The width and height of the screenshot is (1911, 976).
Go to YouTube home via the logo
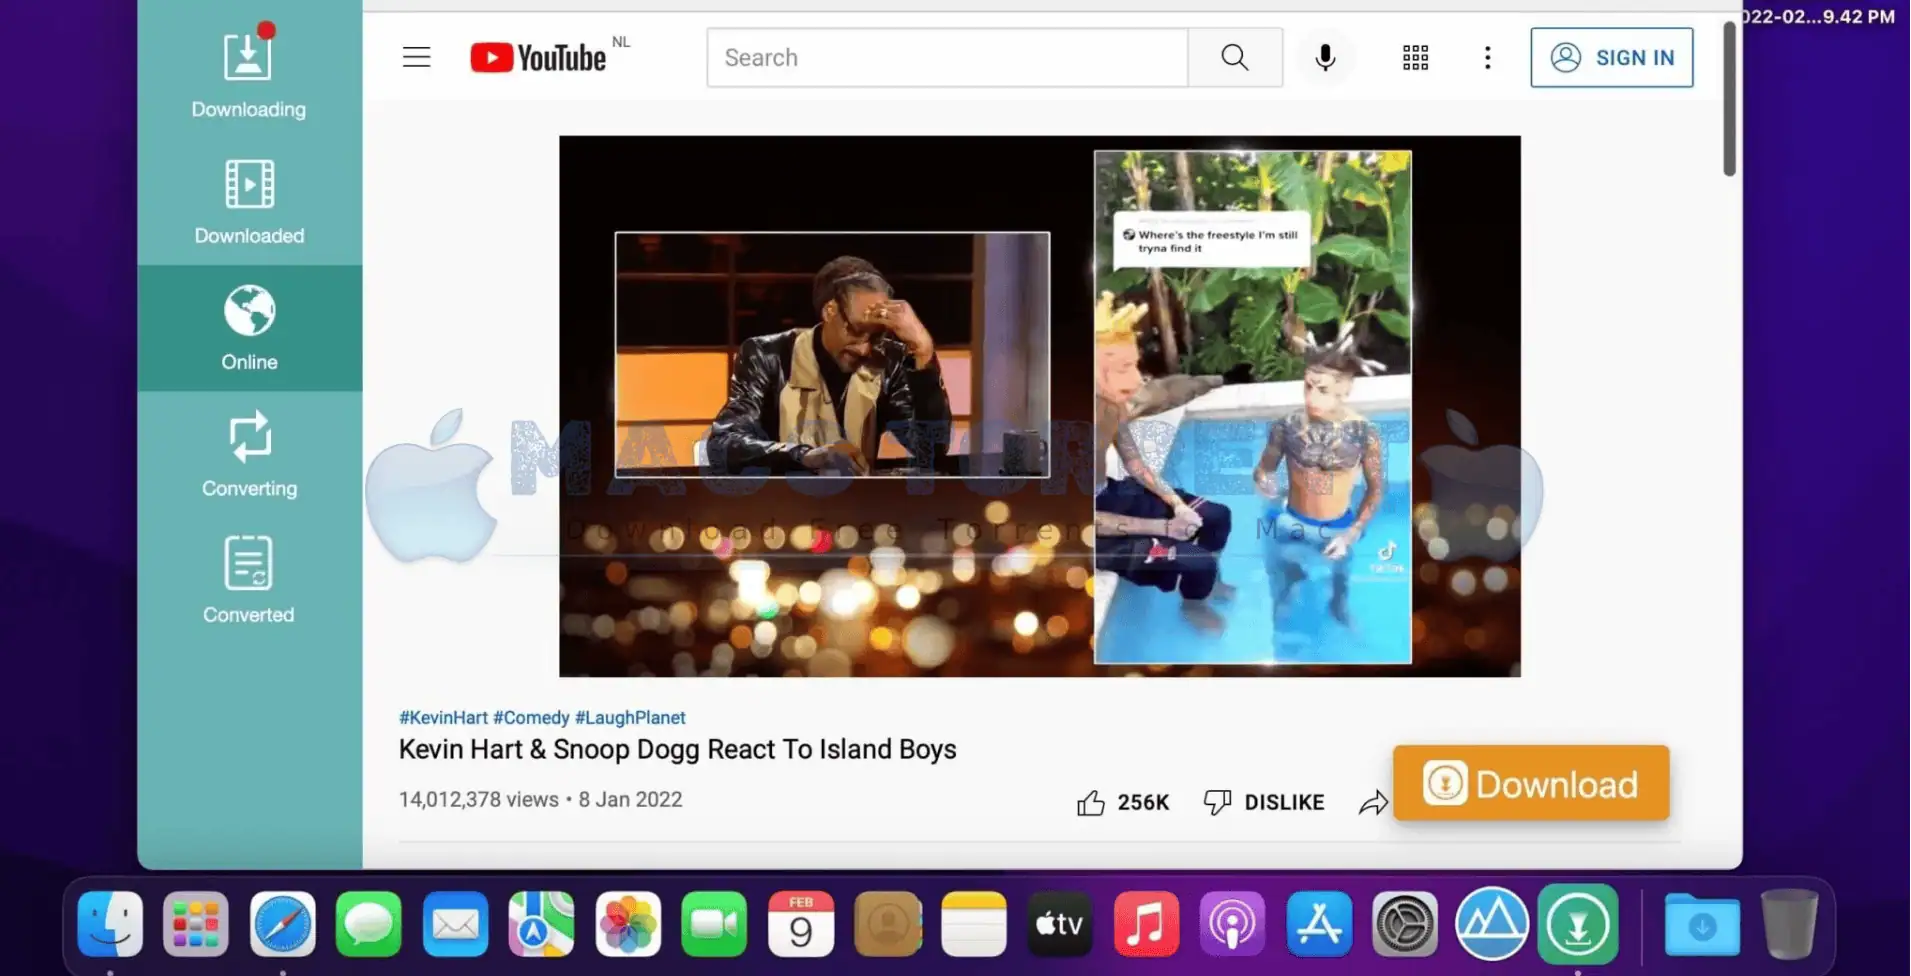[540, 57]
